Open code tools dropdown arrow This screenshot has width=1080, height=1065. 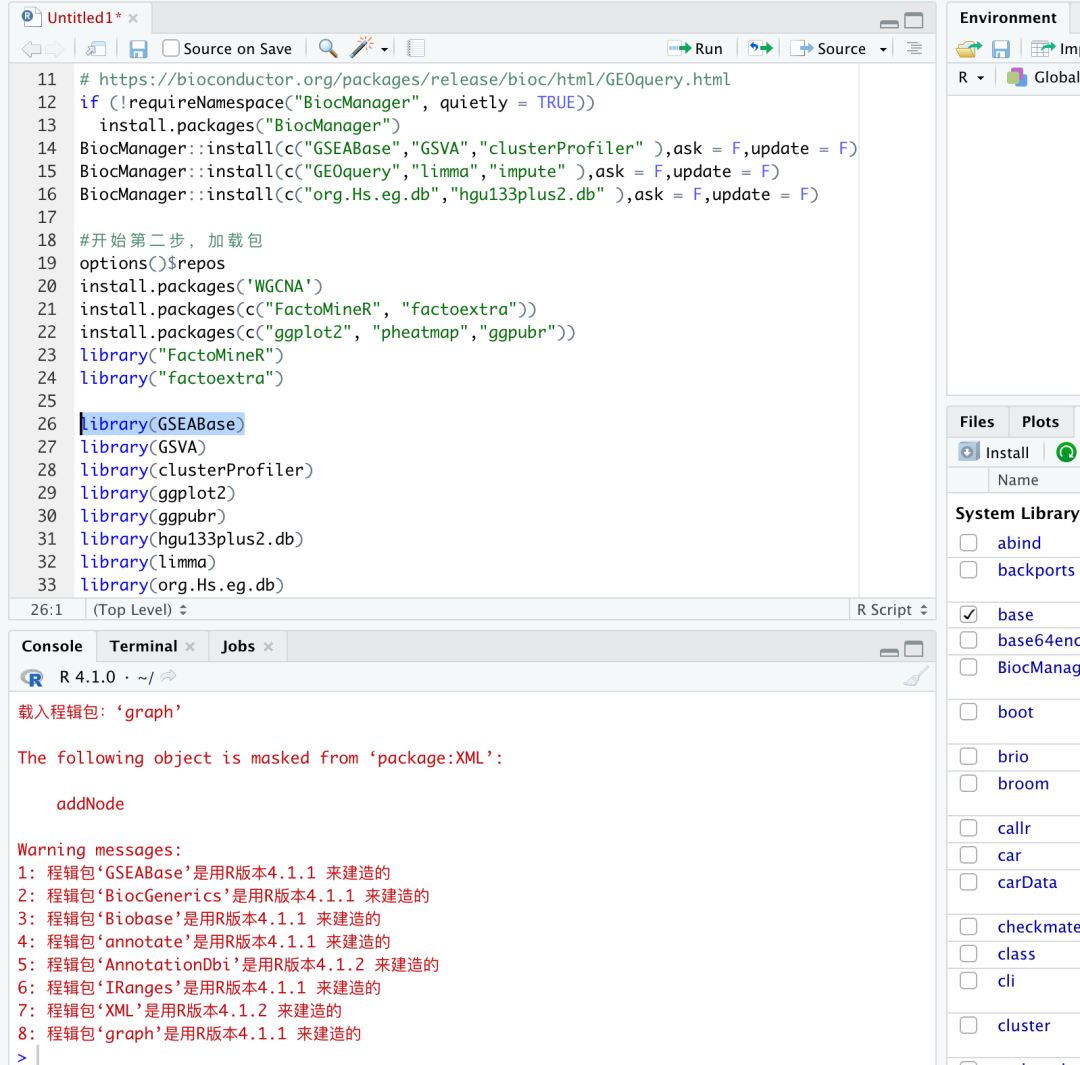coord(384,50)
